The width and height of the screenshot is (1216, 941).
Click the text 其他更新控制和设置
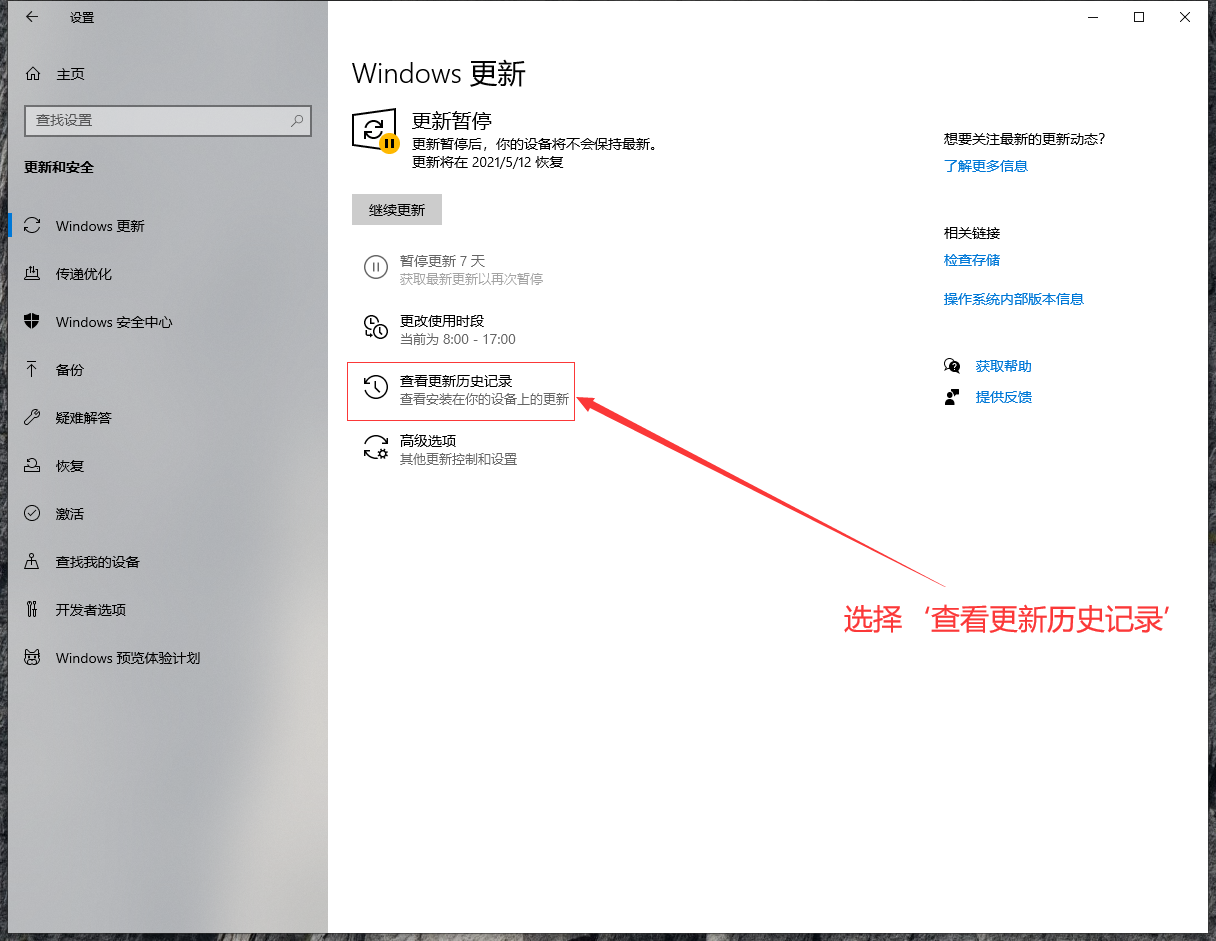(459, 459)
